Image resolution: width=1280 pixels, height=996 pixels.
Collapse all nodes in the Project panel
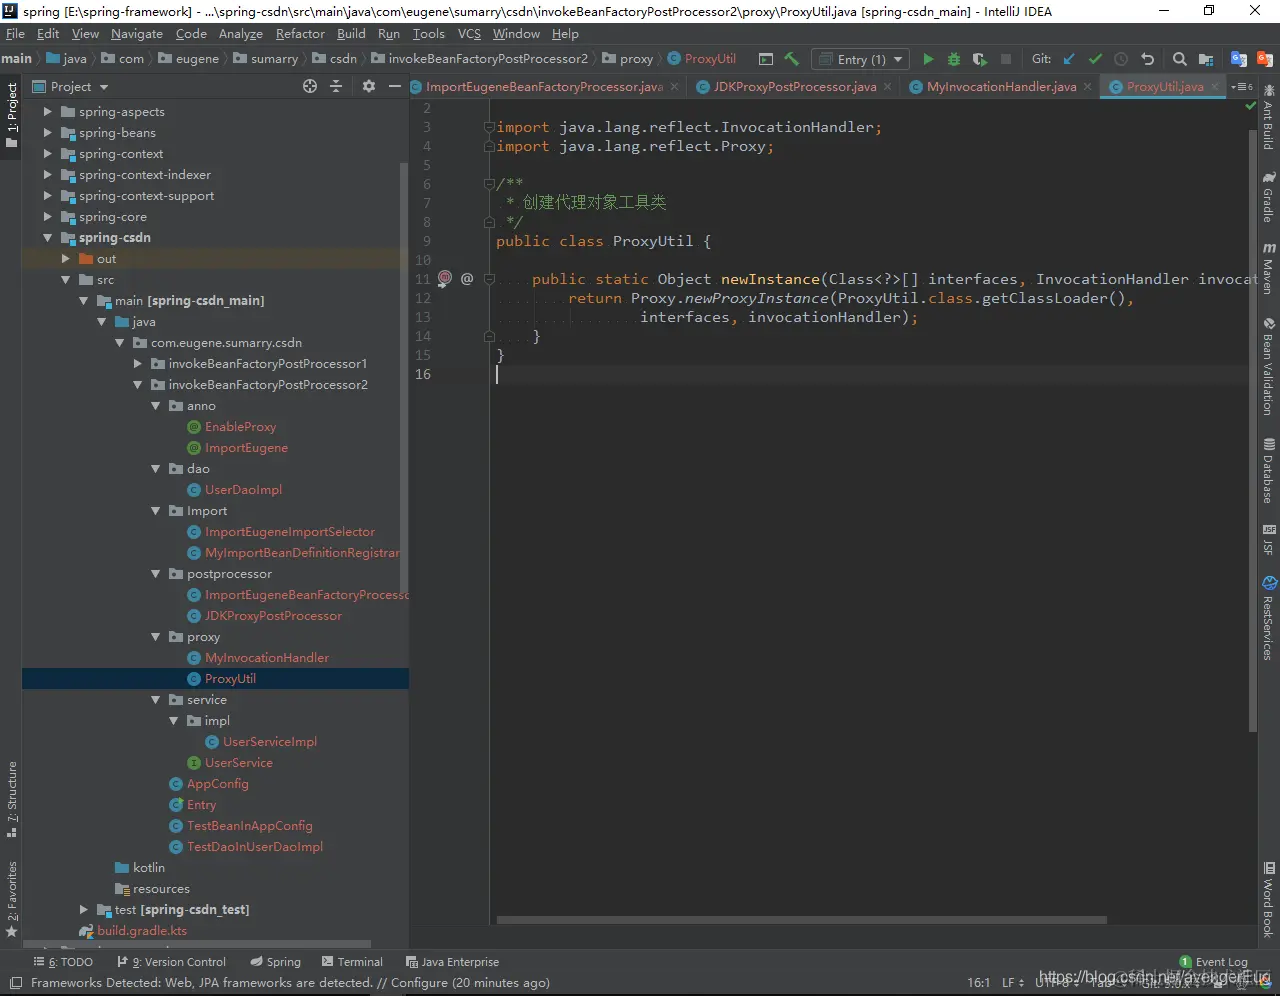coord(336,87)
